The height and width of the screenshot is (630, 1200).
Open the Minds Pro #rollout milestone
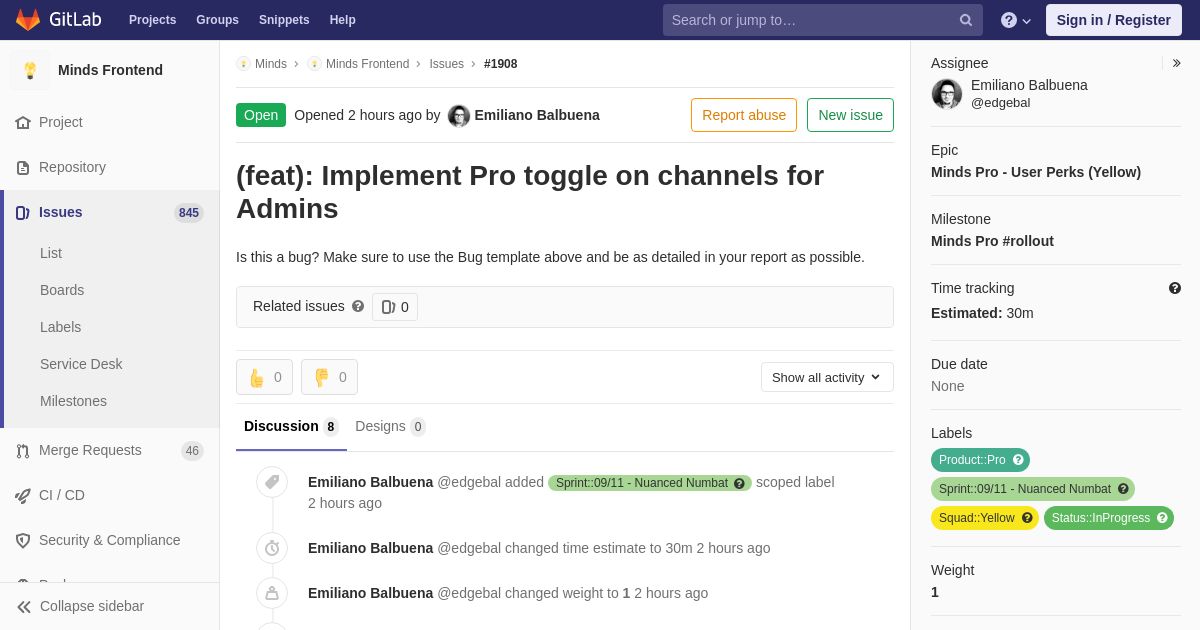(992, 241)
